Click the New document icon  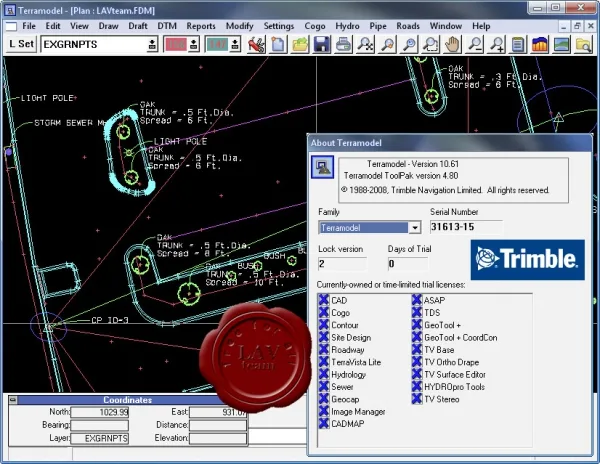(x=278, y=44)
